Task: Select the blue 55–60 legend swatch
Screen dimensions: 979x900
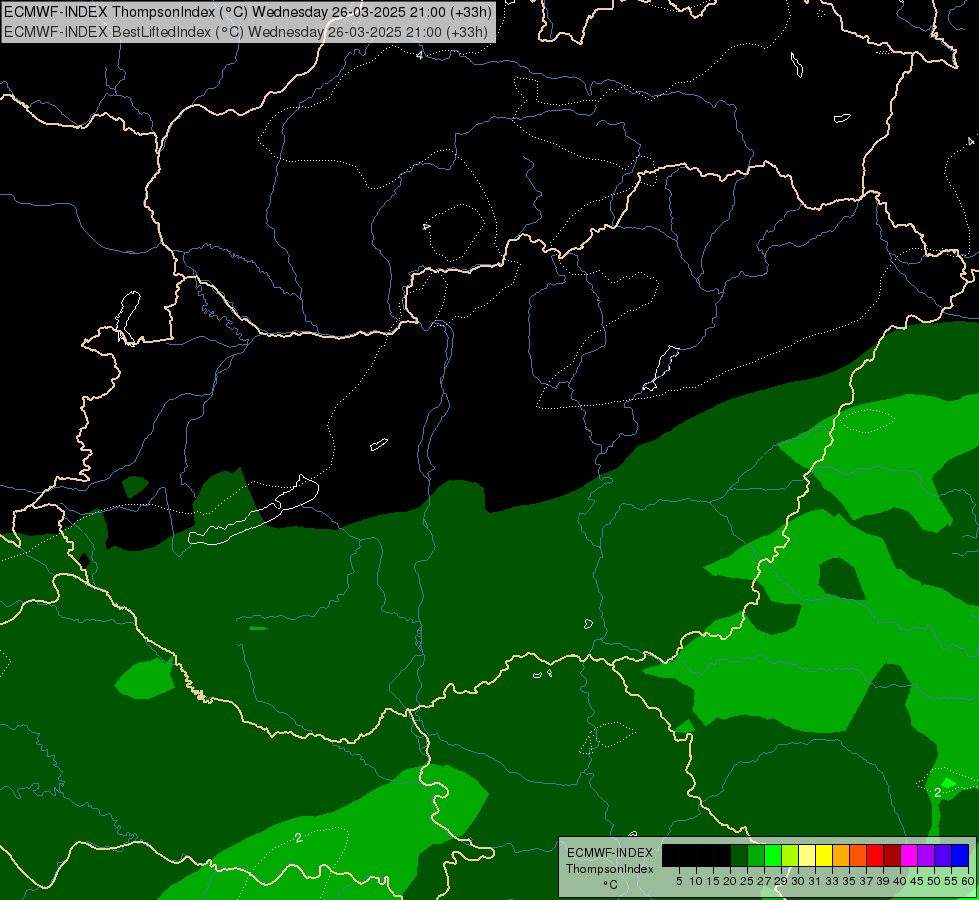Action: 960,855
